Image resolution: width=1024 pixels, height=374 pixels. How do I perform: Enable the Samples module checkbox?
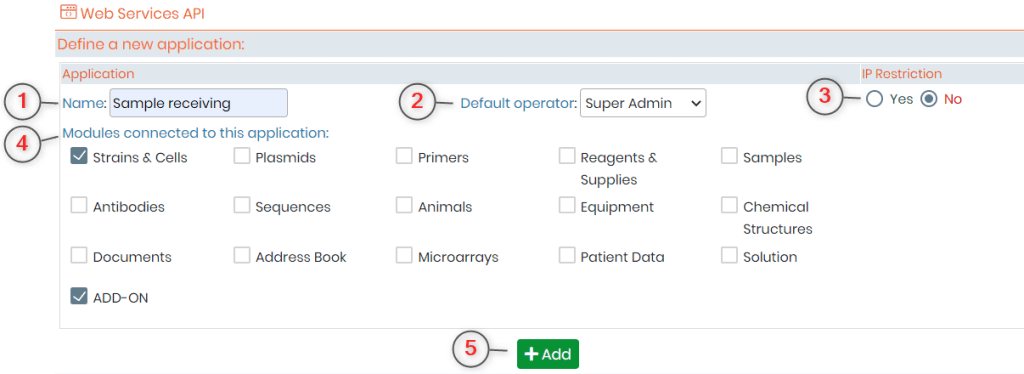click(x=729, y=157)
